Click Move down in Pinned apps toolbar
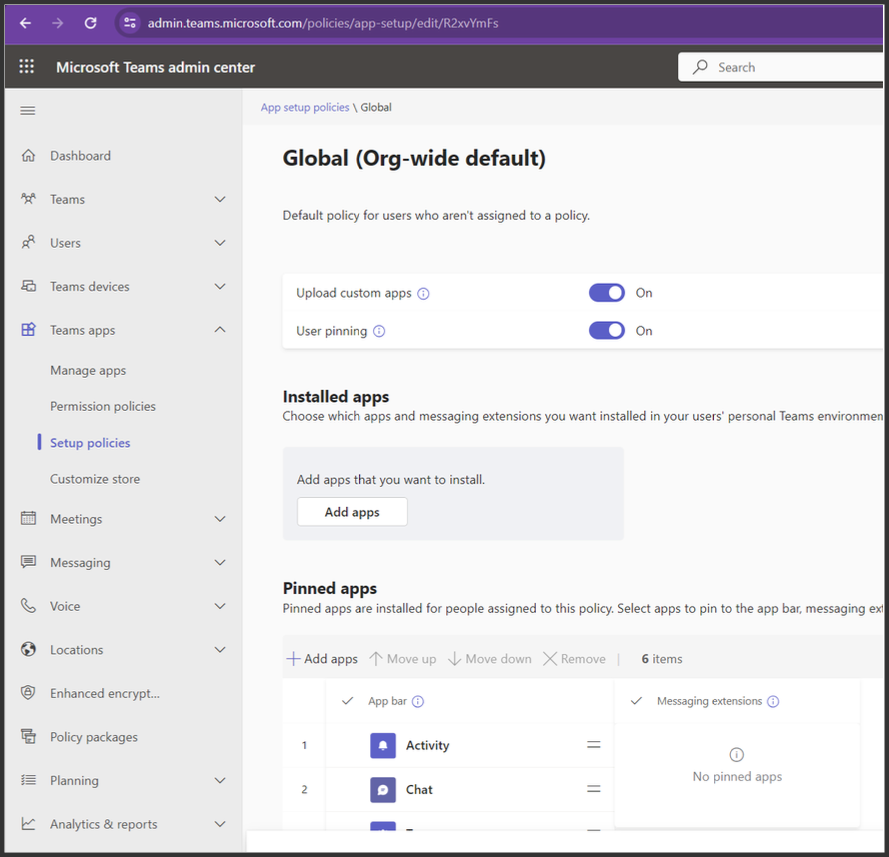Viewport: 889px width, 857px height. pyautogui.click(x=490, y=659)
